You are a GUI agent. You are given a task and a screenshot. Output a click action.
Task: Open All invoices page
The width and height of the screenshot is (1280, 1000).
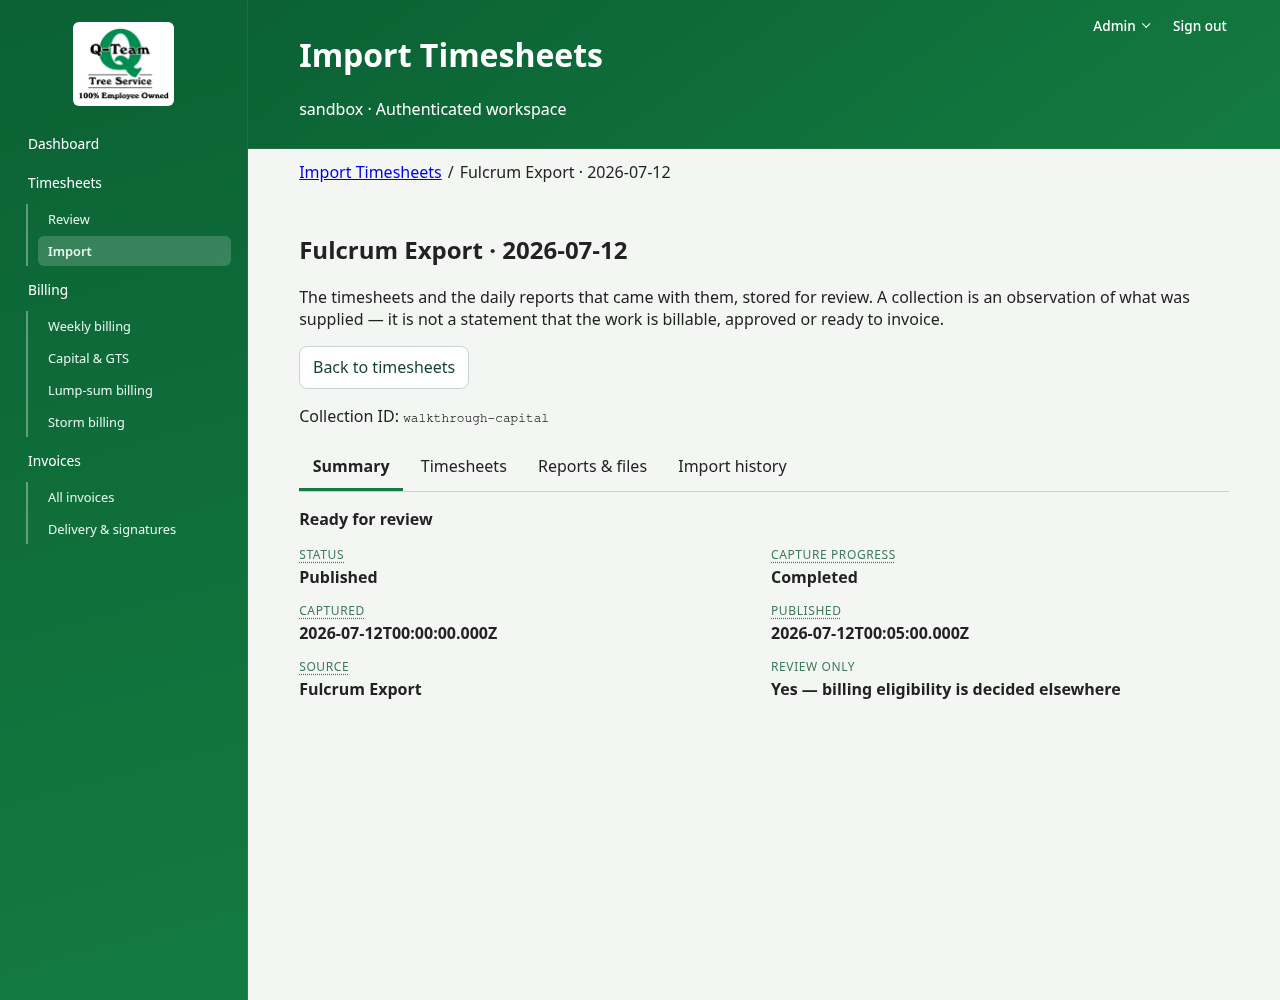pos(81,497)
